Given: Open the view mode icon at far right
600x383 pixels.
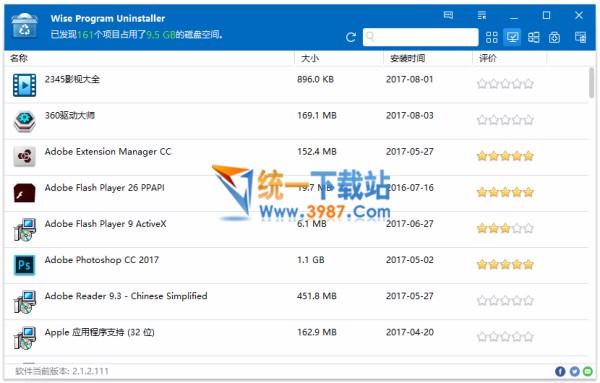Looking at the screenshot, I should pyautogui.click(x=580, y=37).
